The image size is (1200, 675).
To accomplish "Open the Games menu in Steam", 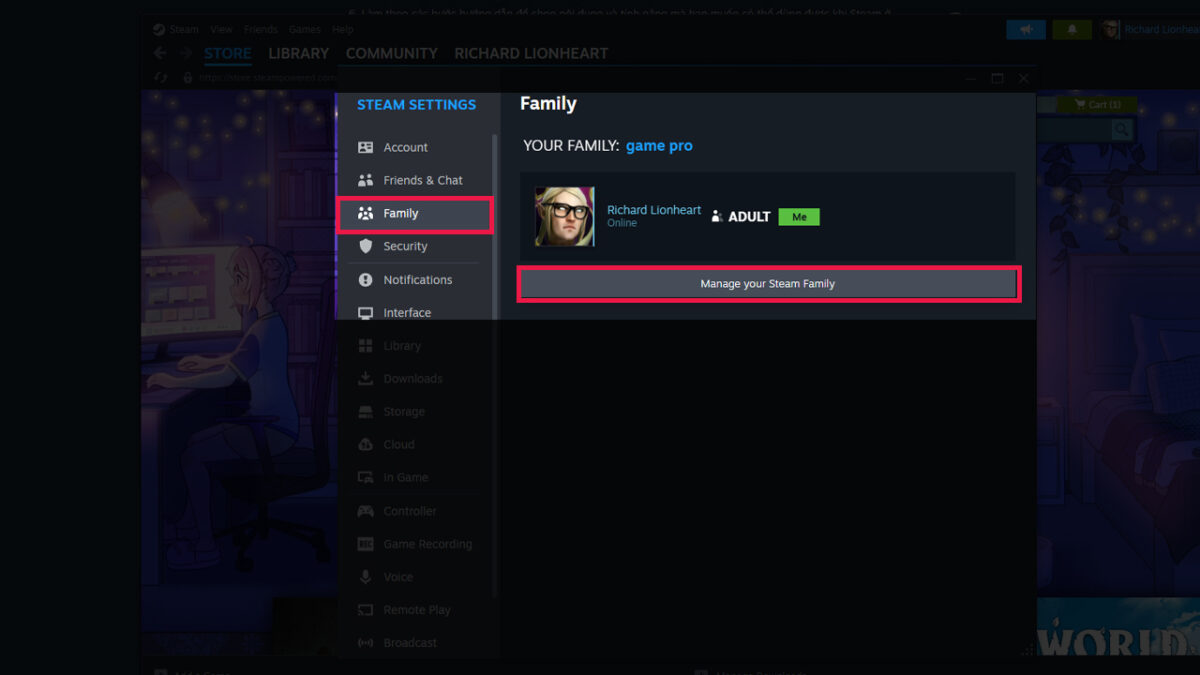I will (x=304, y=30).
